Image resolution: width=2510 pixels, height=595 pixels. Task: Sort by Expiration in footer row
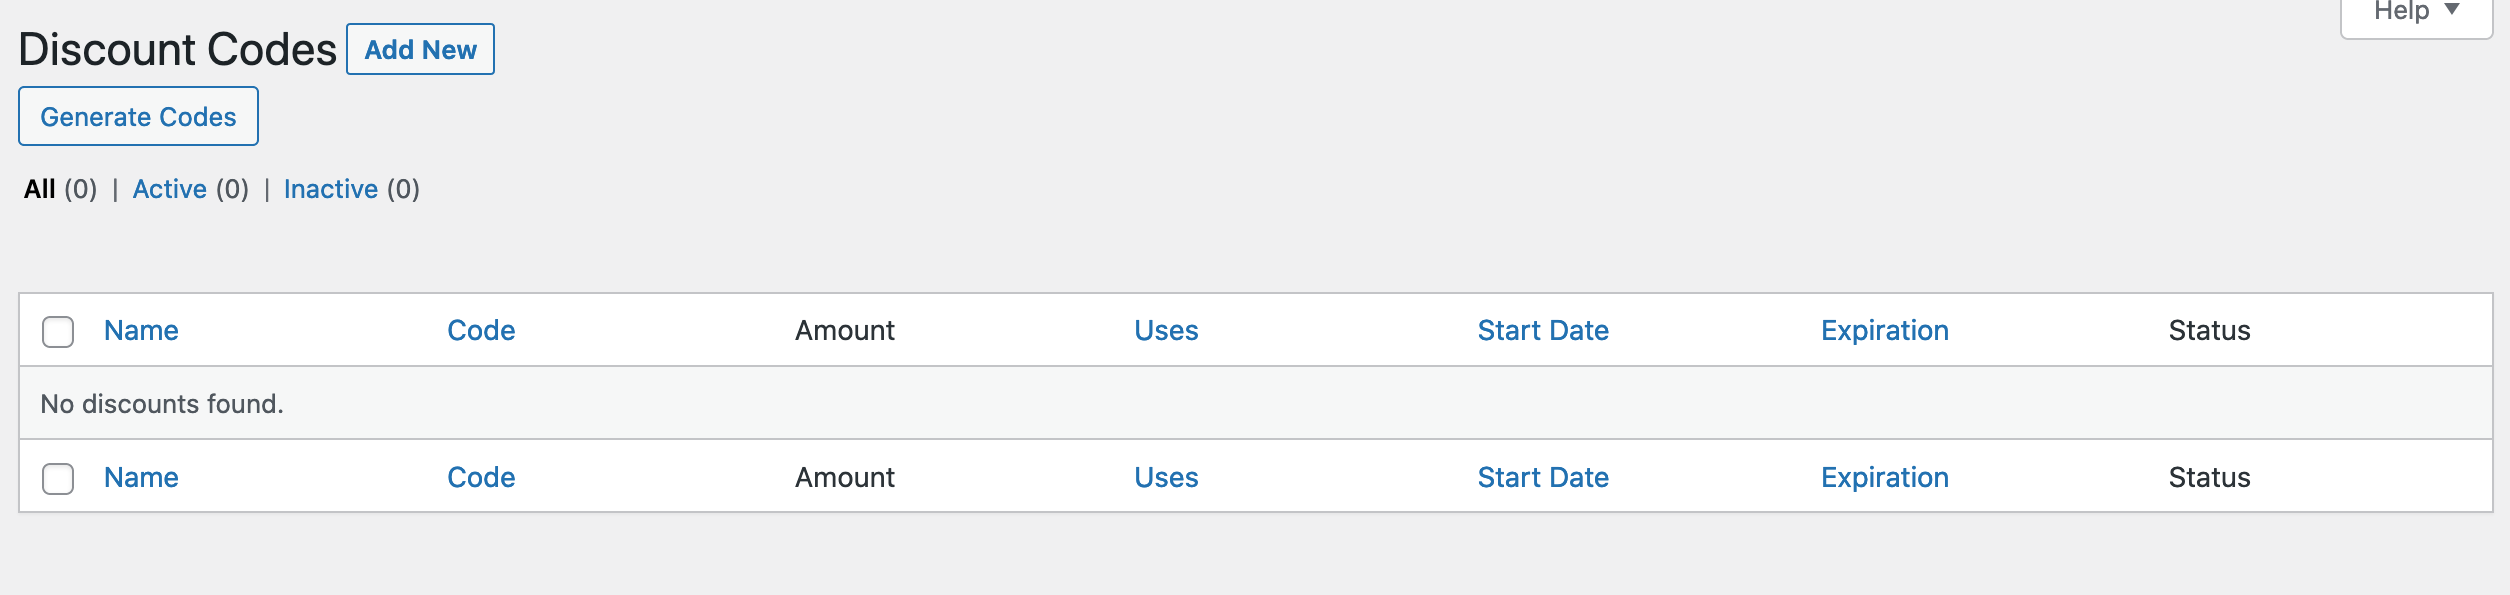click(1884, 478)
